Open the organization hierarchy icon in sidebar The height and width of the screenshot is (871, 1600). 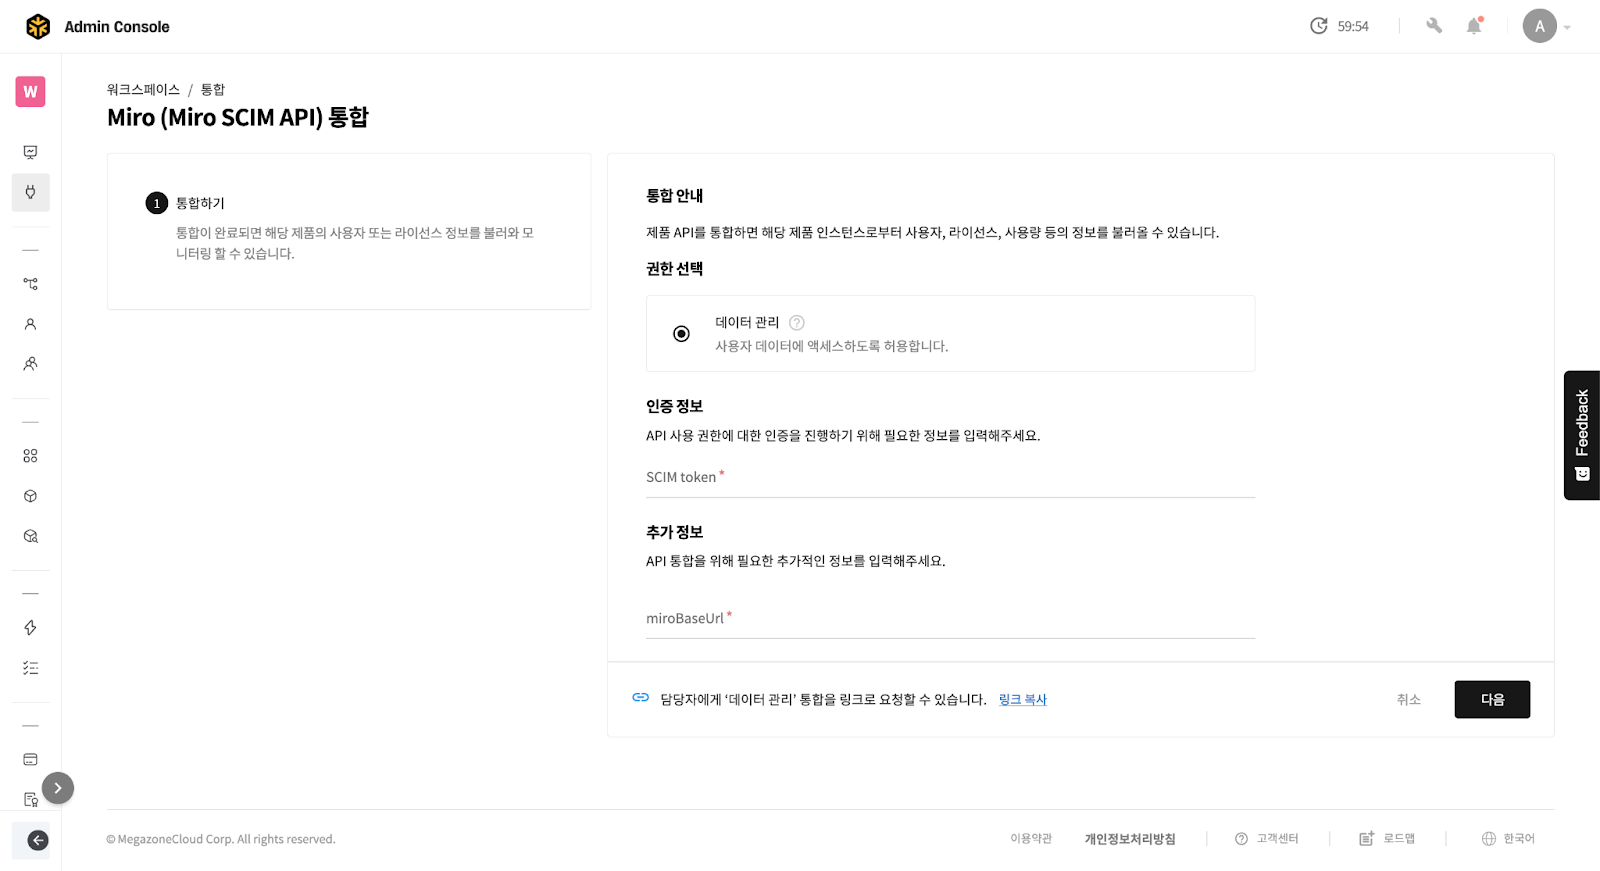[31, 284]
